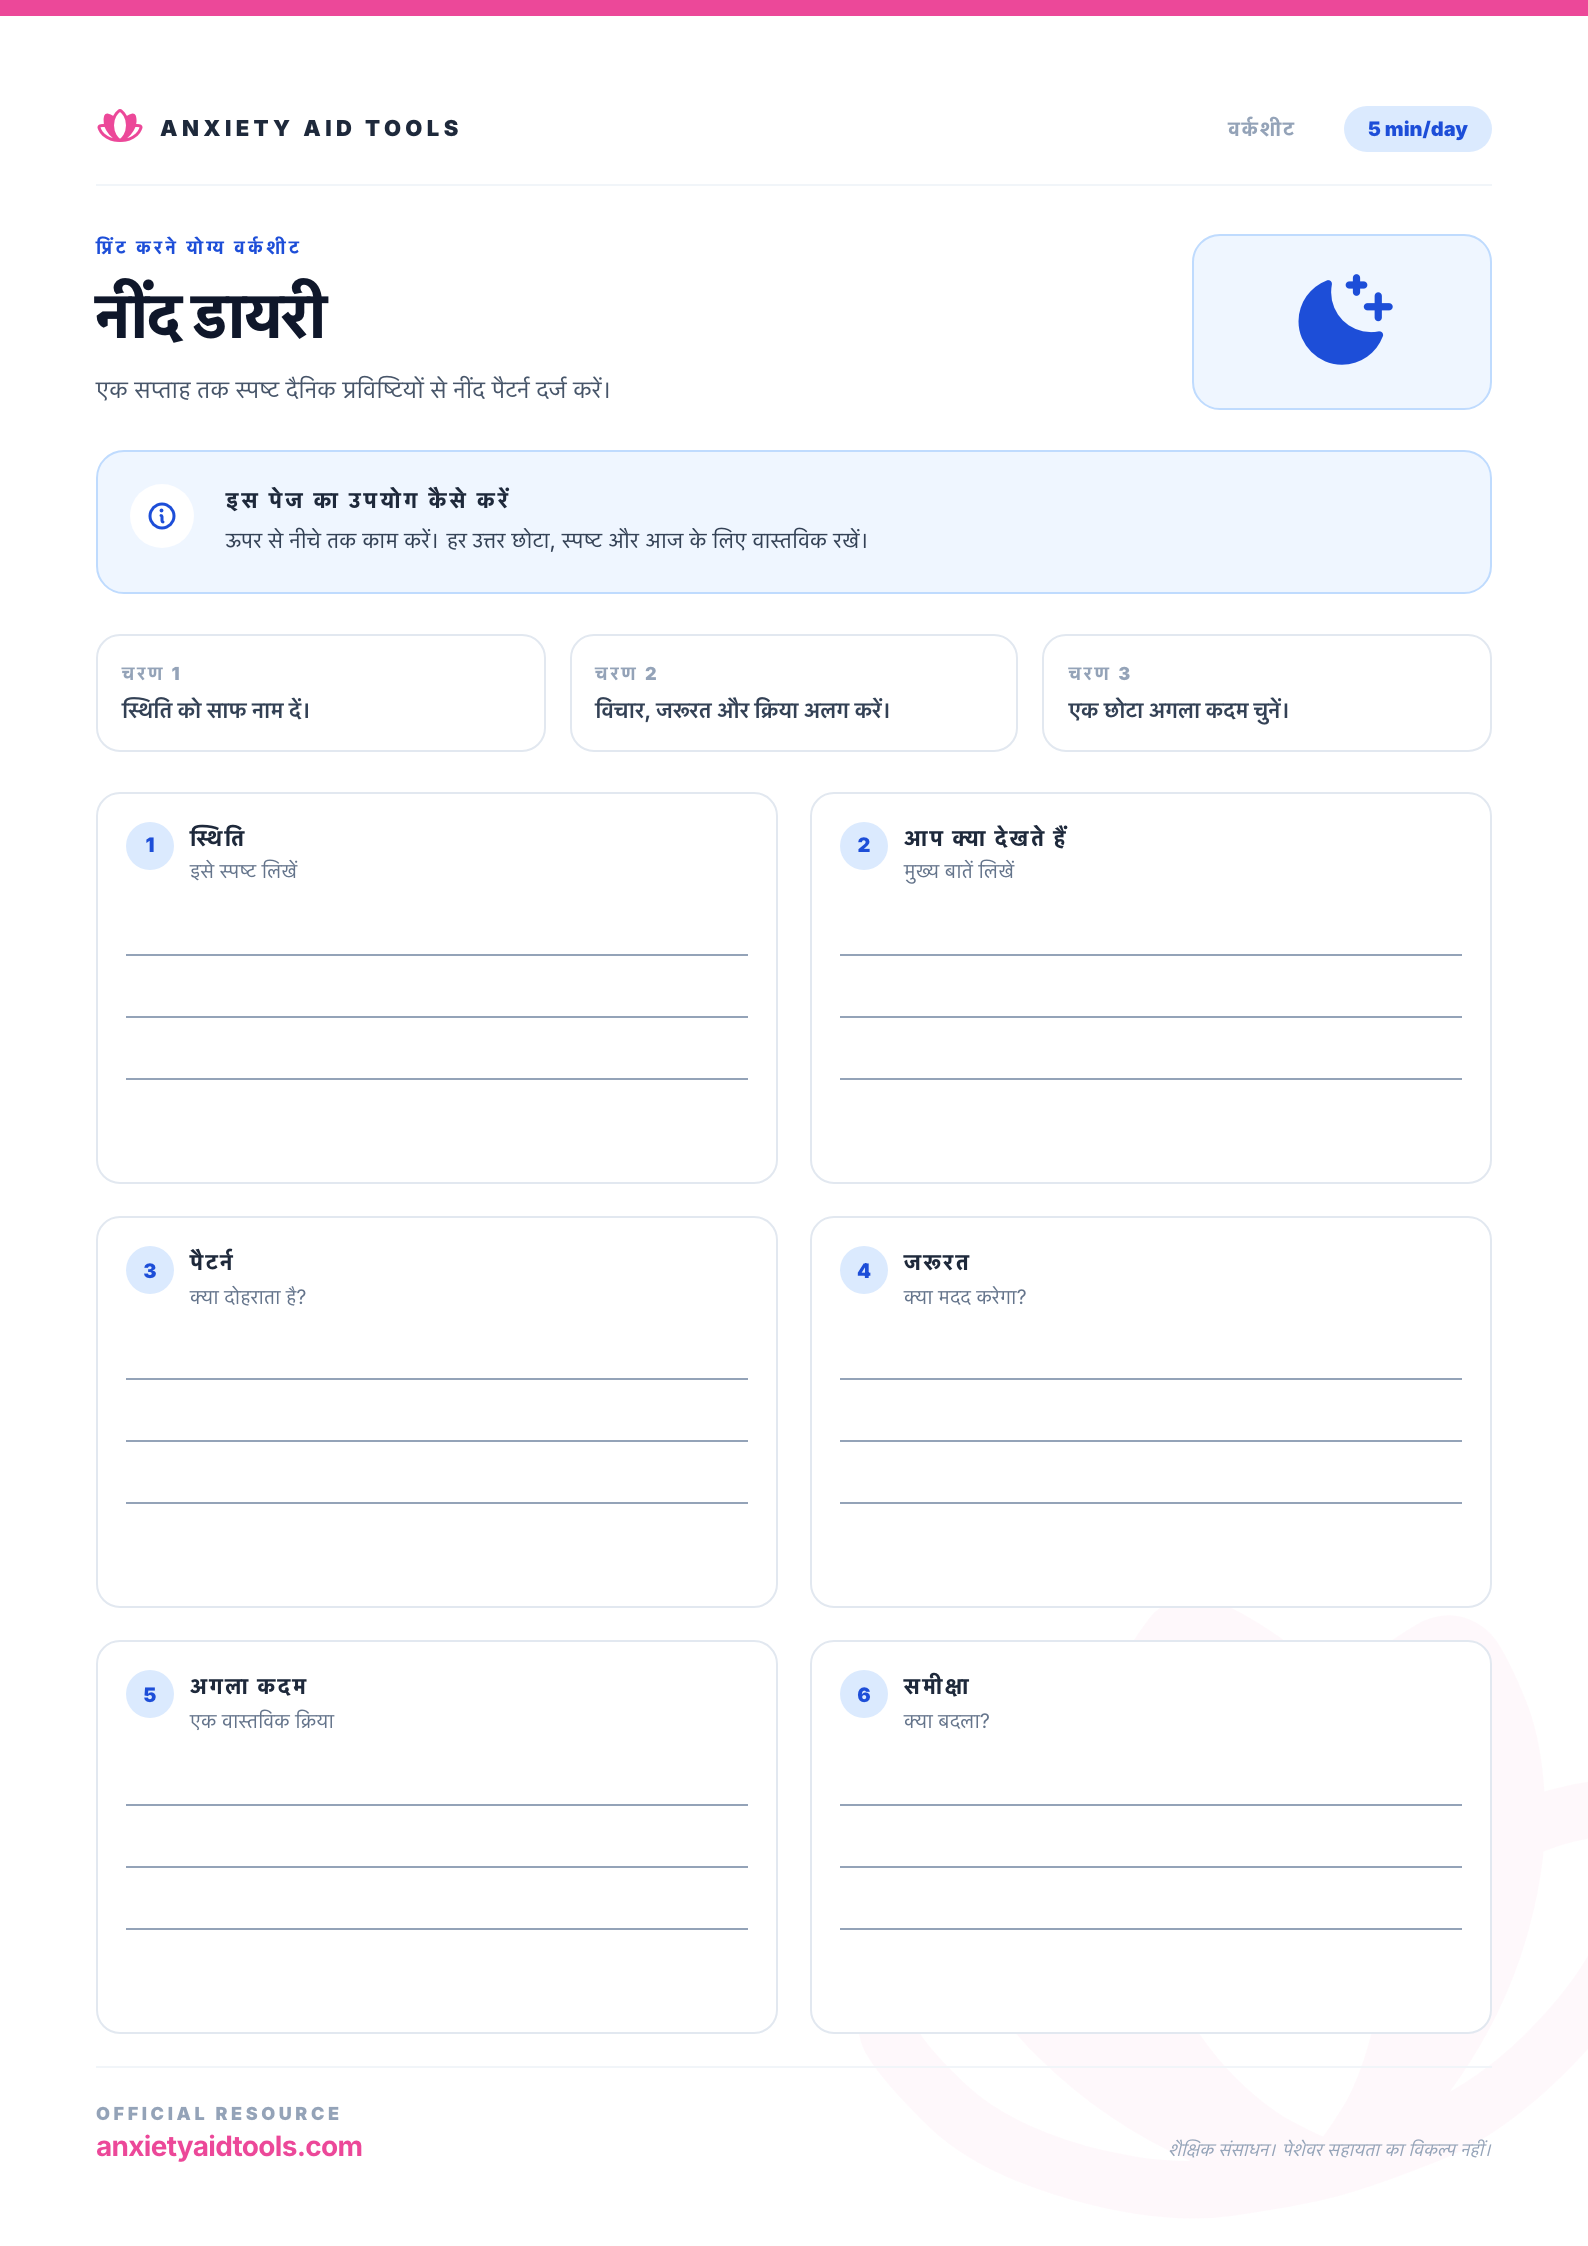The image size is (1588, 2246).
Task: Click the 5 min/day pill
Action: (1417, 129)
